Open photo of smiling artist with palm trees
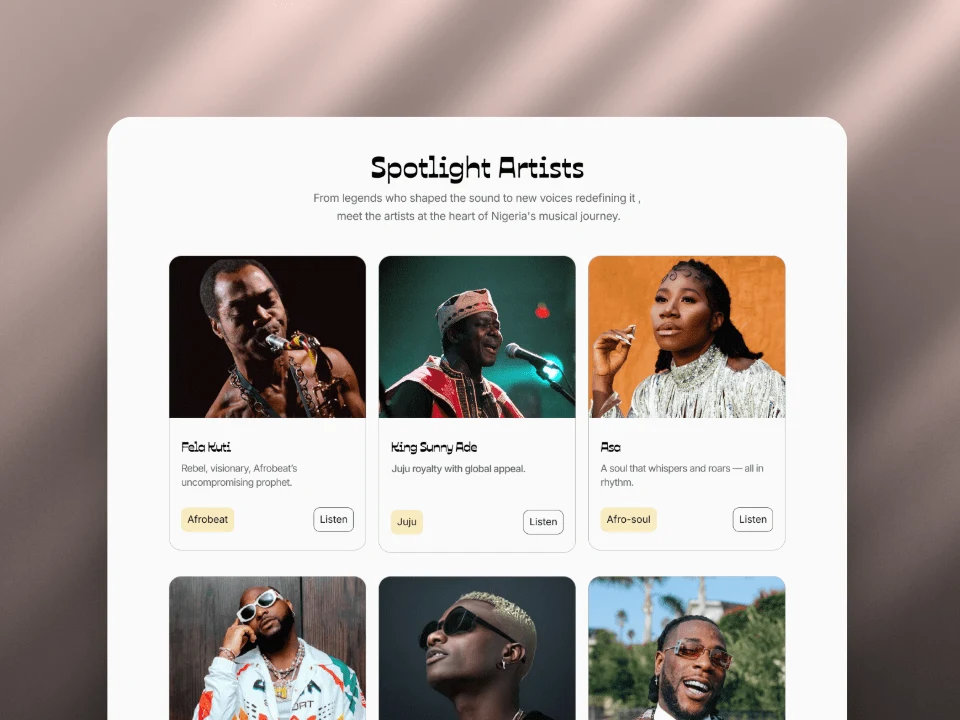 [x=687, y=648]
